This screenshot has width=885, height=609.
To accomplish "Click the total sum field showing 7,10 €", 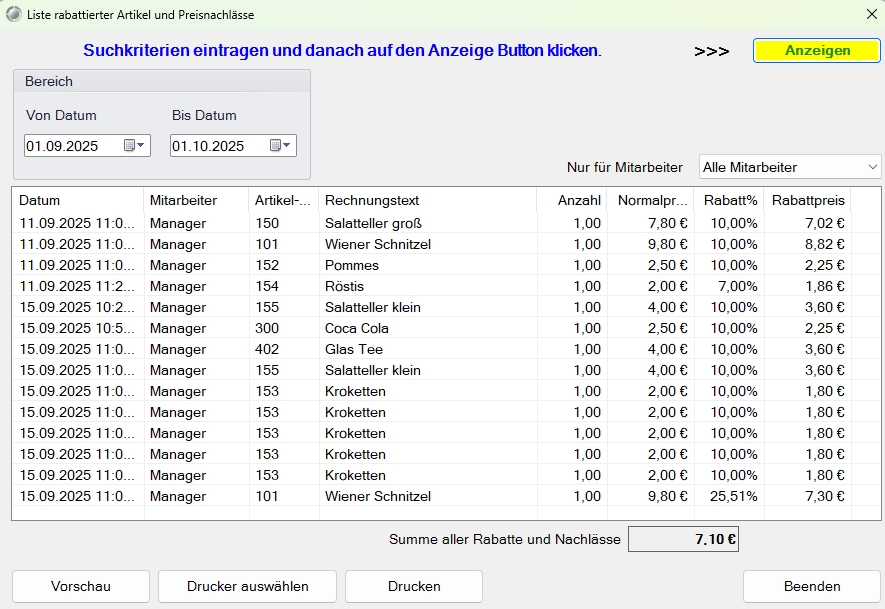I will (x=683, y=539).
